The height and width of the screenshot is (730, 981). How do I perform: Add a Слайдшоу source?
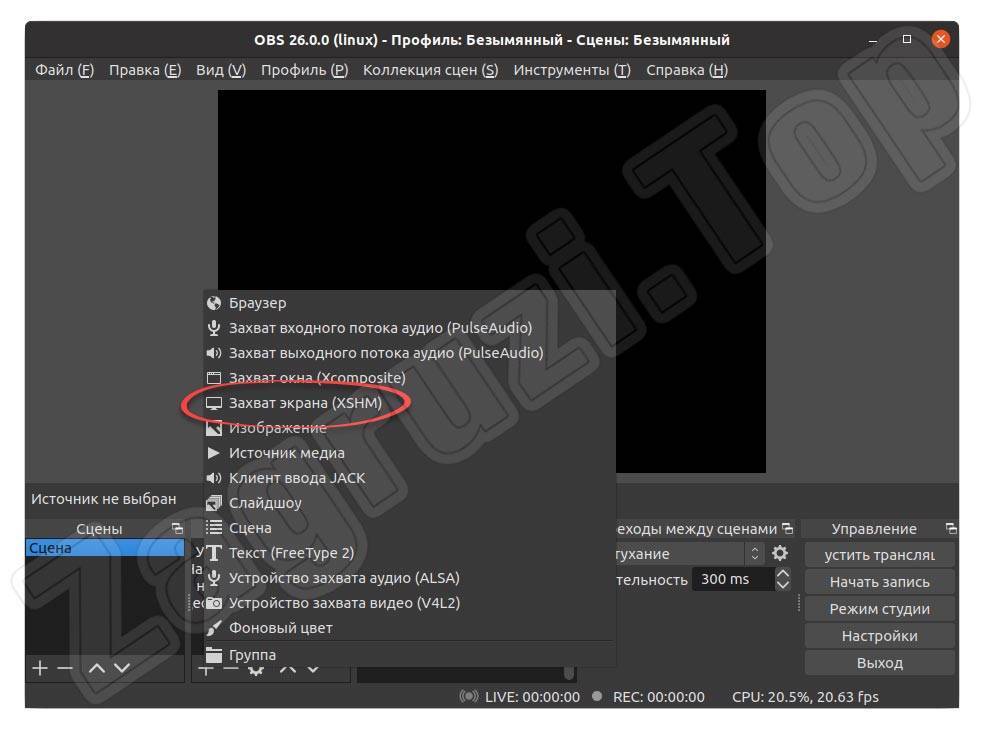pyautogui.click(x=409, y=503)
